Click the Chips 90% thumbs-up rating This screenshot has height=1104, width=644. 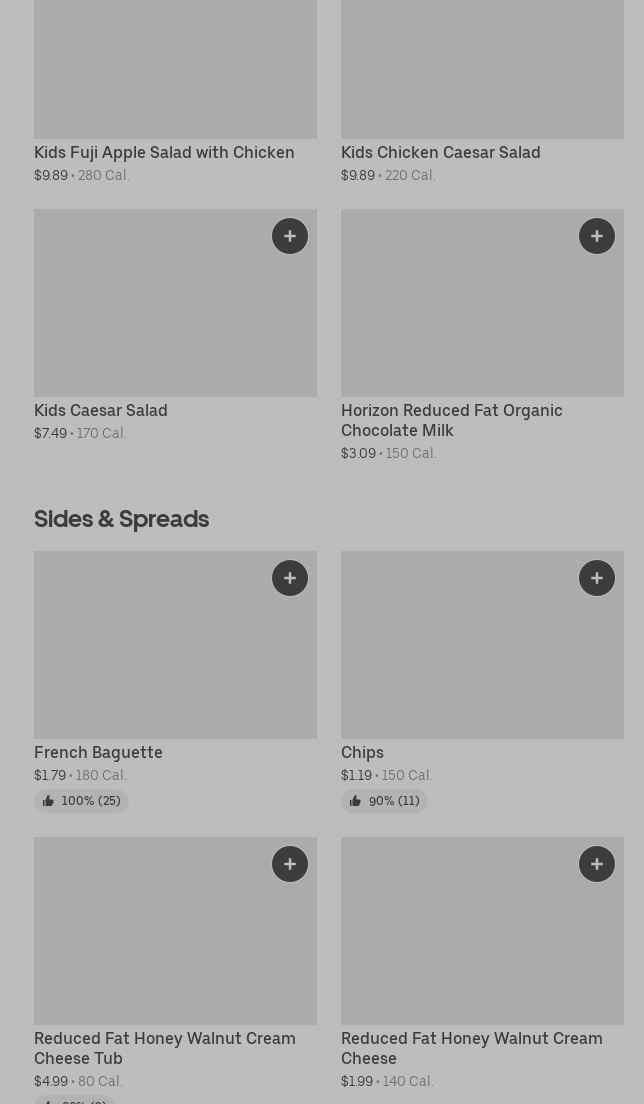384,801
